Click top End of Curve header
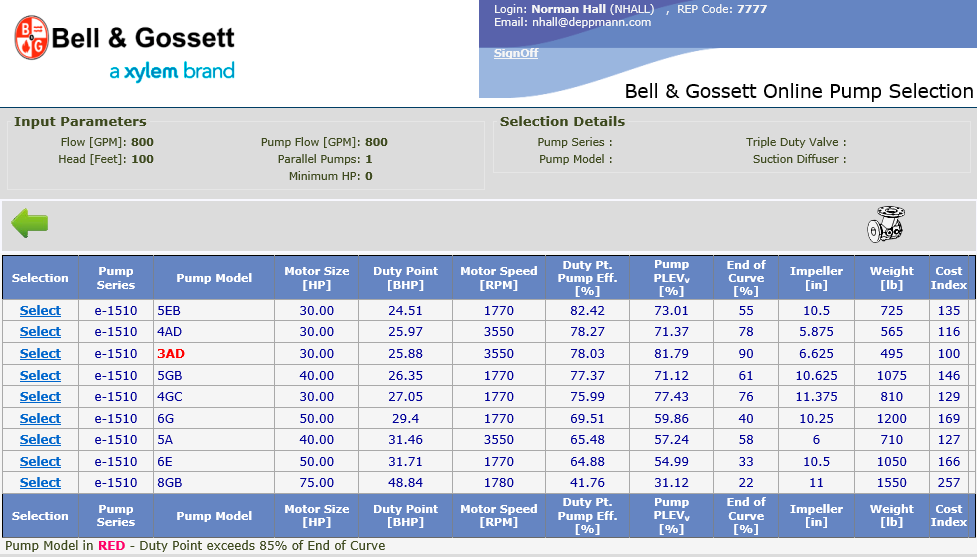This screenshot has width=977, height=557. [746, 278]
